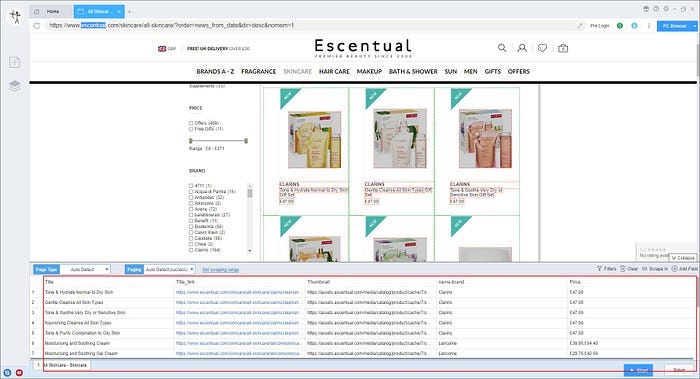Click the Lancome cell in row 6
Screen dimensions: 700x379
click(447, 343)
